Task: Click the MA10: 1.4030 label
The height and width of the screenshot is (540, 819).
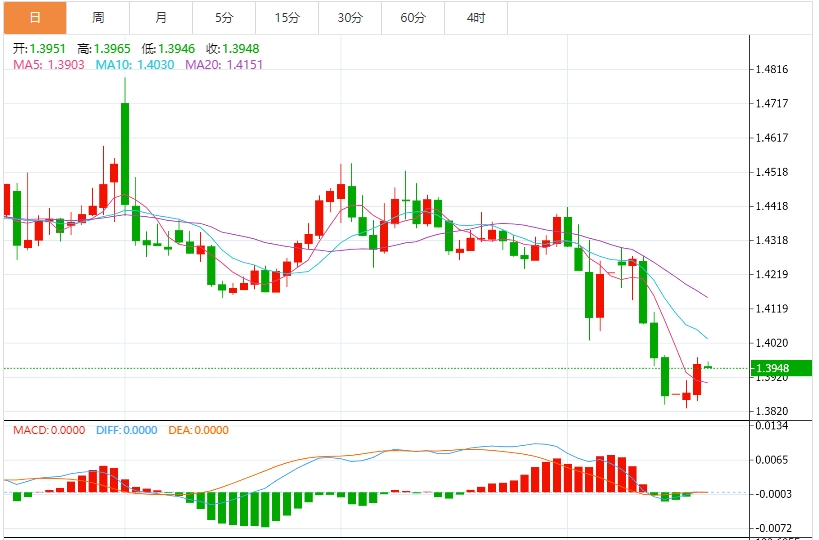Action: [135, 65]
